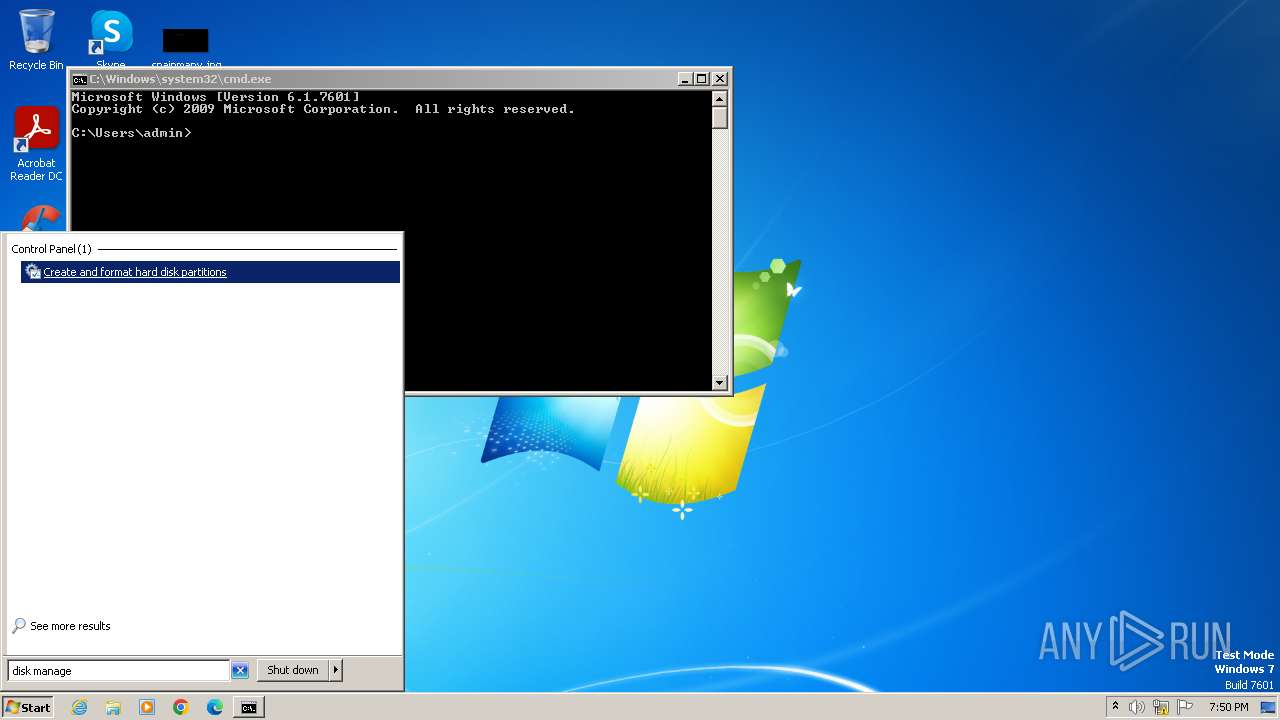The image size is (1280, 720).
Task: Click the cmd scrollbar up arrow
Action: 719,98
